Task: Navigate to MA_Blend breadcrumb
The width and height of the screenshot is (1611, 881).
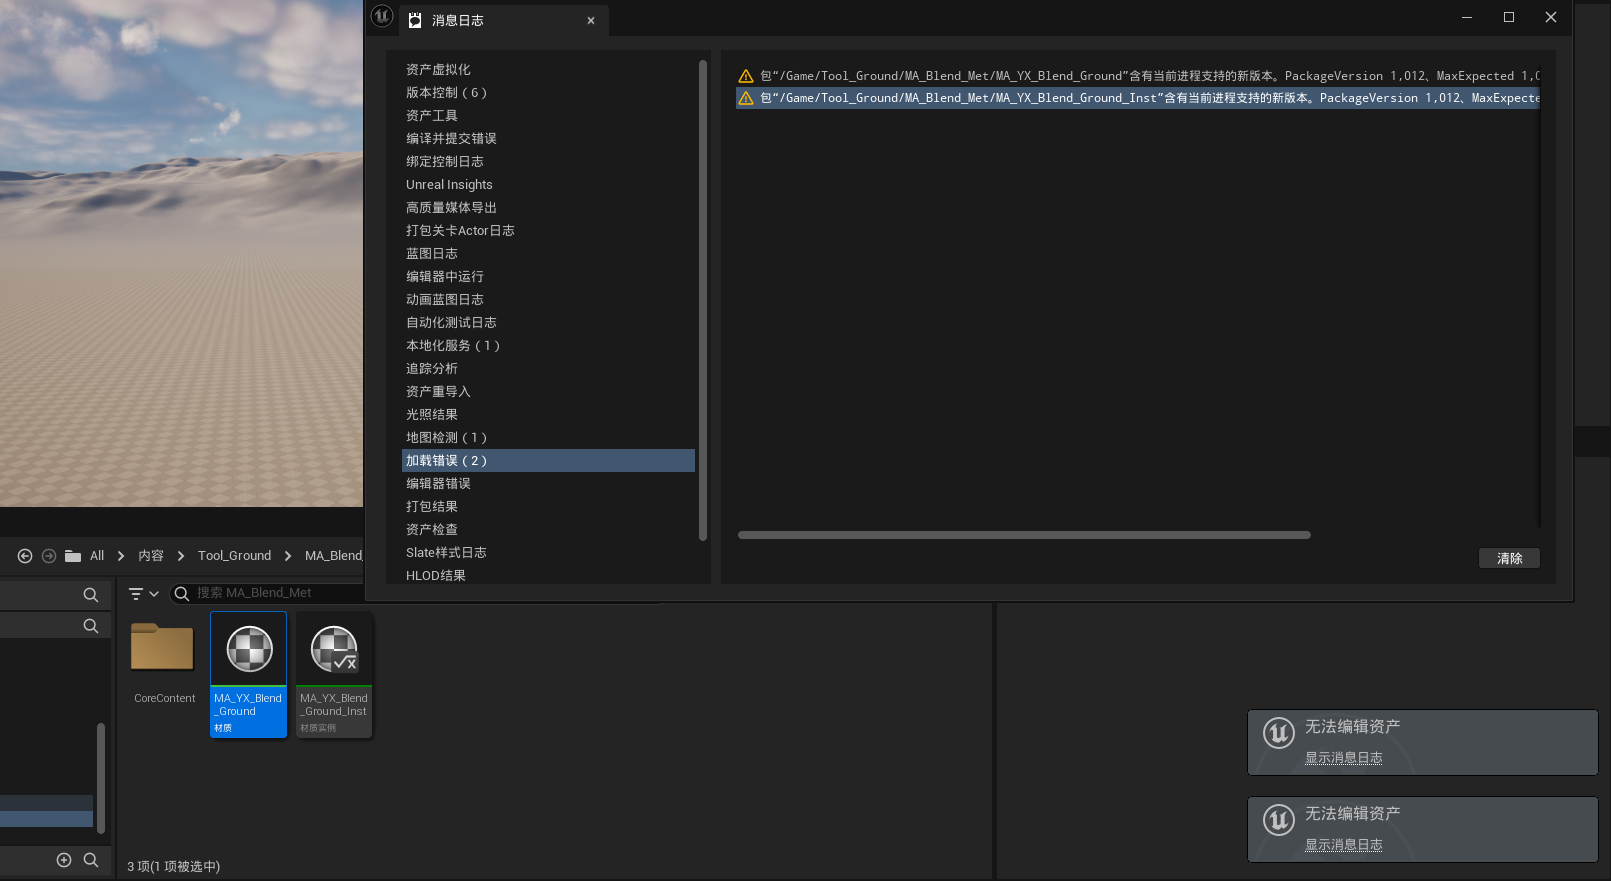Action: 333,556
